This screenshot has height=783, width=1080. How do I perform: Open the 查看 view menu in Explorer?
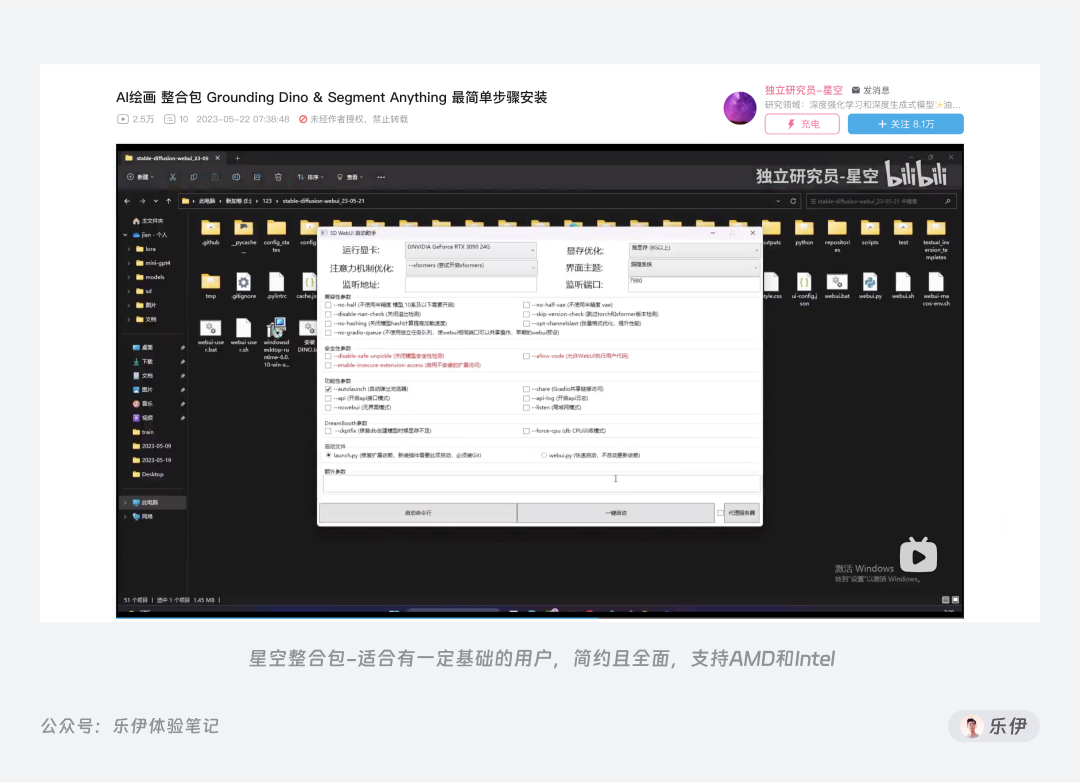pyautogui.click(x=352, y=177)
